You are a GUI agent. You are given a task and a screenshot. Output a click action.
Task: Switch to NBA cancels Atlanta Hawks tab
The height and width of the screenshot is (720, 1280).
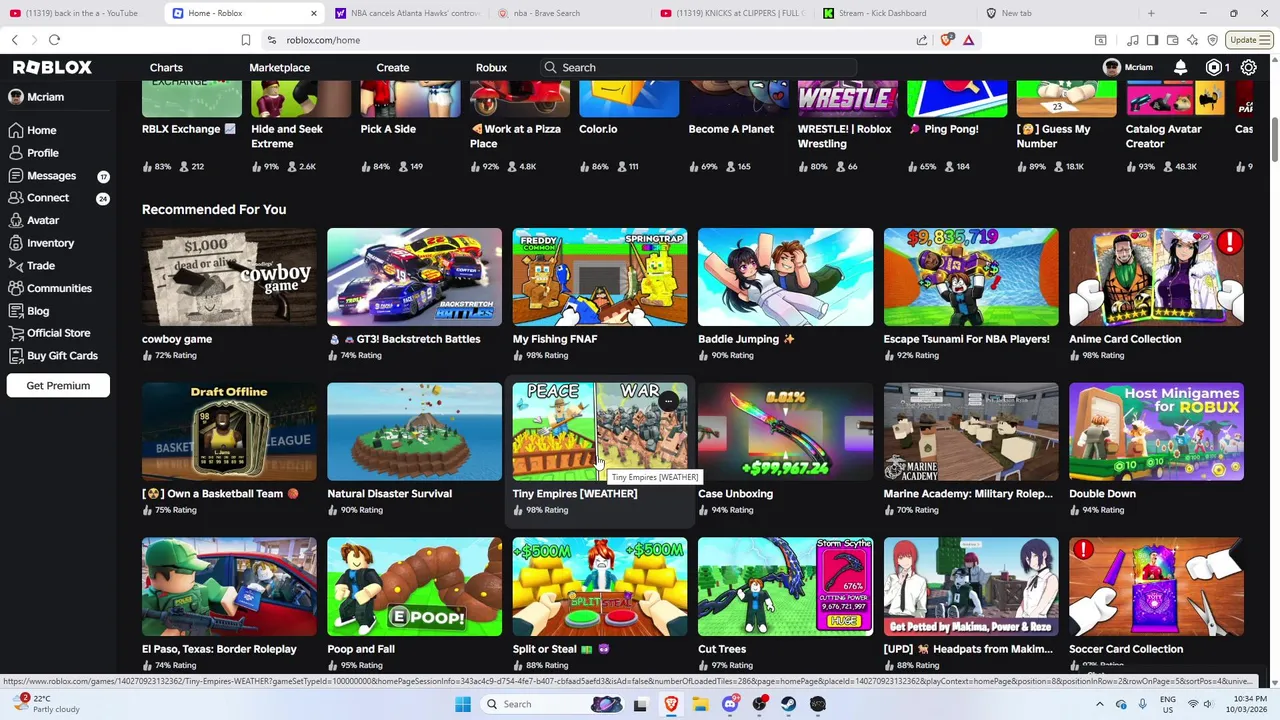[x=408, y=13]
